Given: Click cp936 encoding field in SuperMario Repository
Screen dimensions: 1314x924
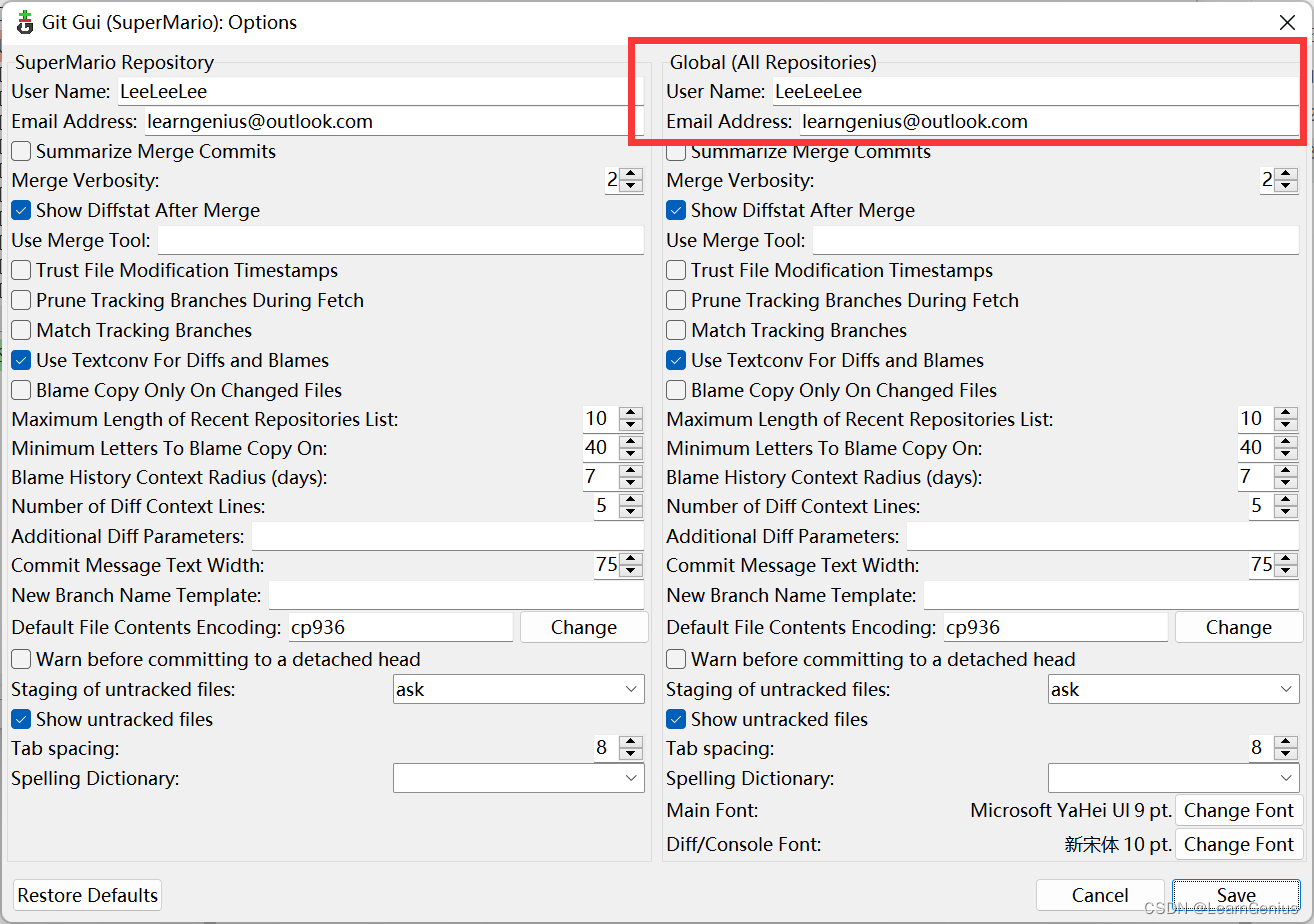Looking at the screenshot, I should click(x=401, y=628).
